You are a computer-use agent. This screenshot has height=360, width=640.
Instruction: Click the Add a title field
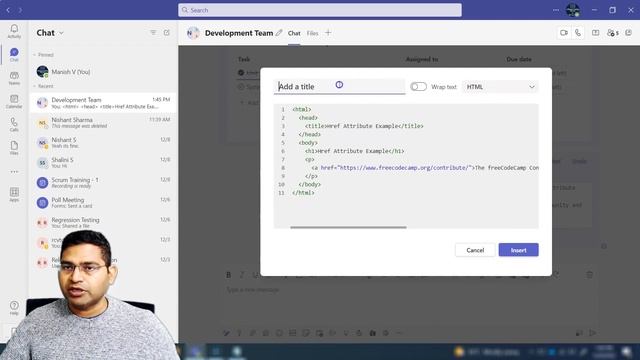coord(340,87)
